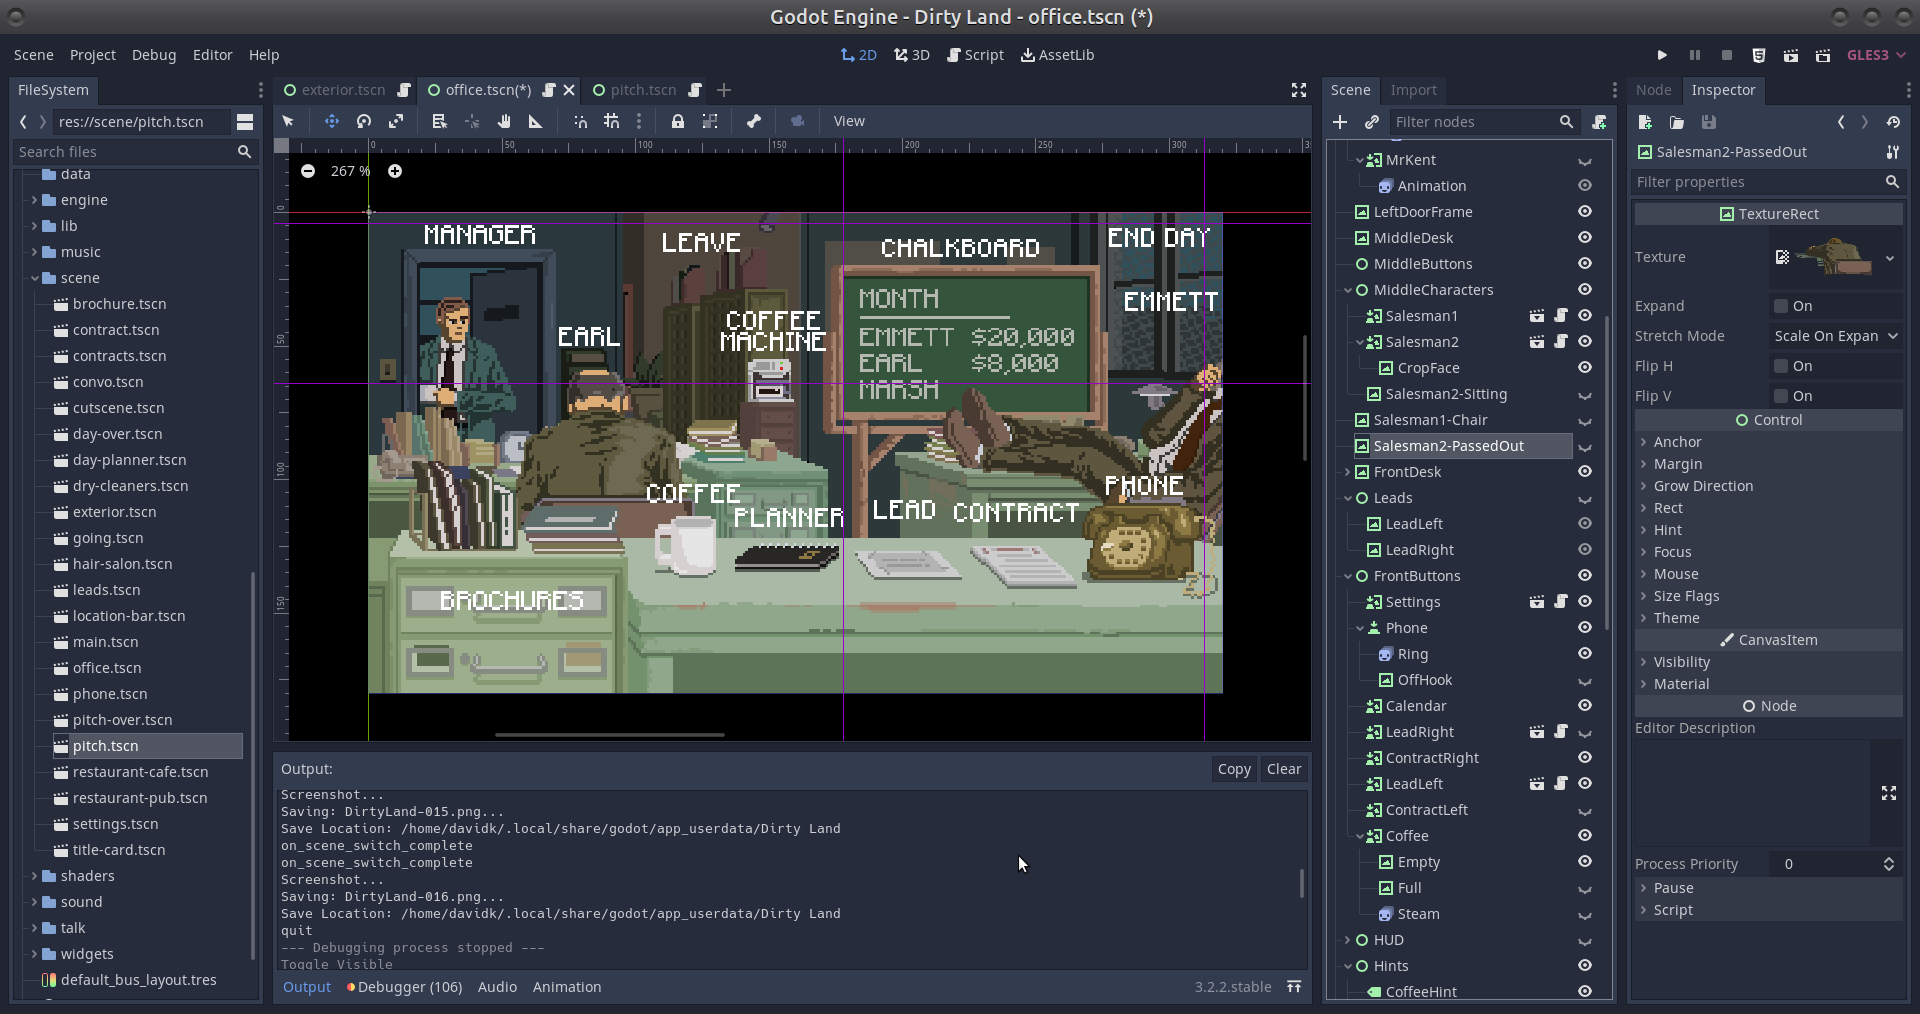
Task: Enable the Expand property checkbox
Action: point(1781,306)
